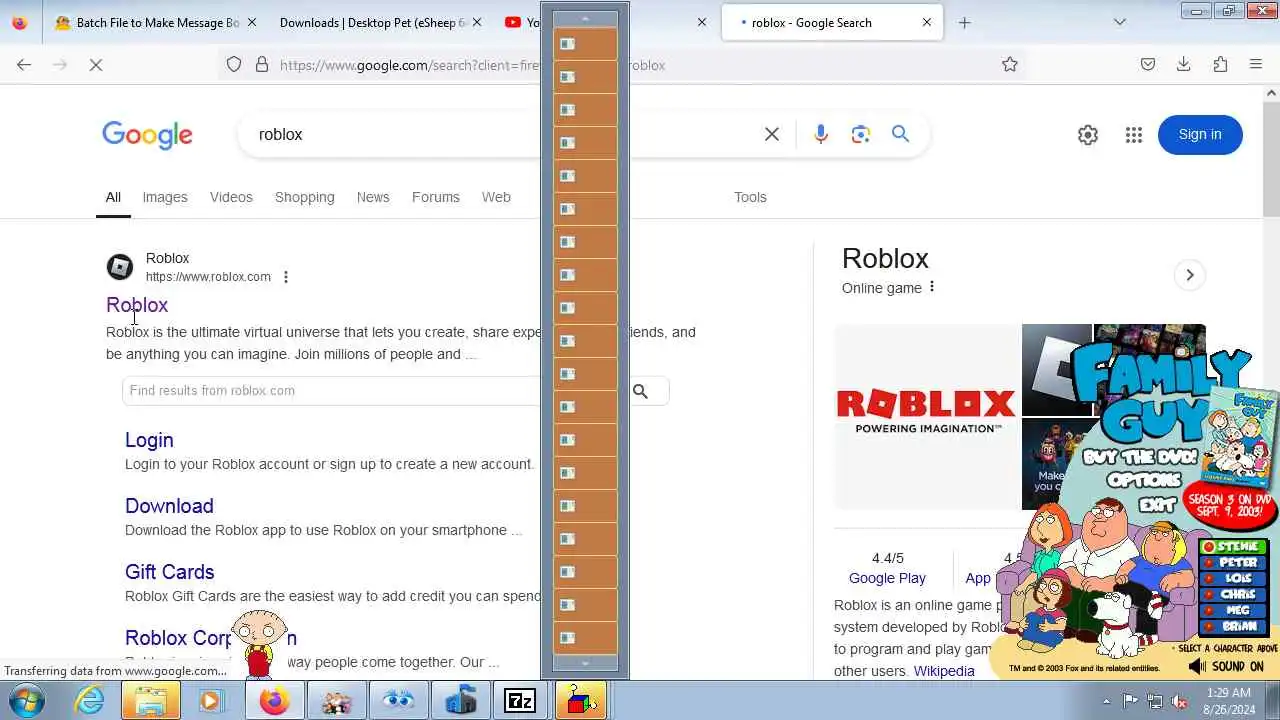Open the News search tab

click(x=373, y=197)
